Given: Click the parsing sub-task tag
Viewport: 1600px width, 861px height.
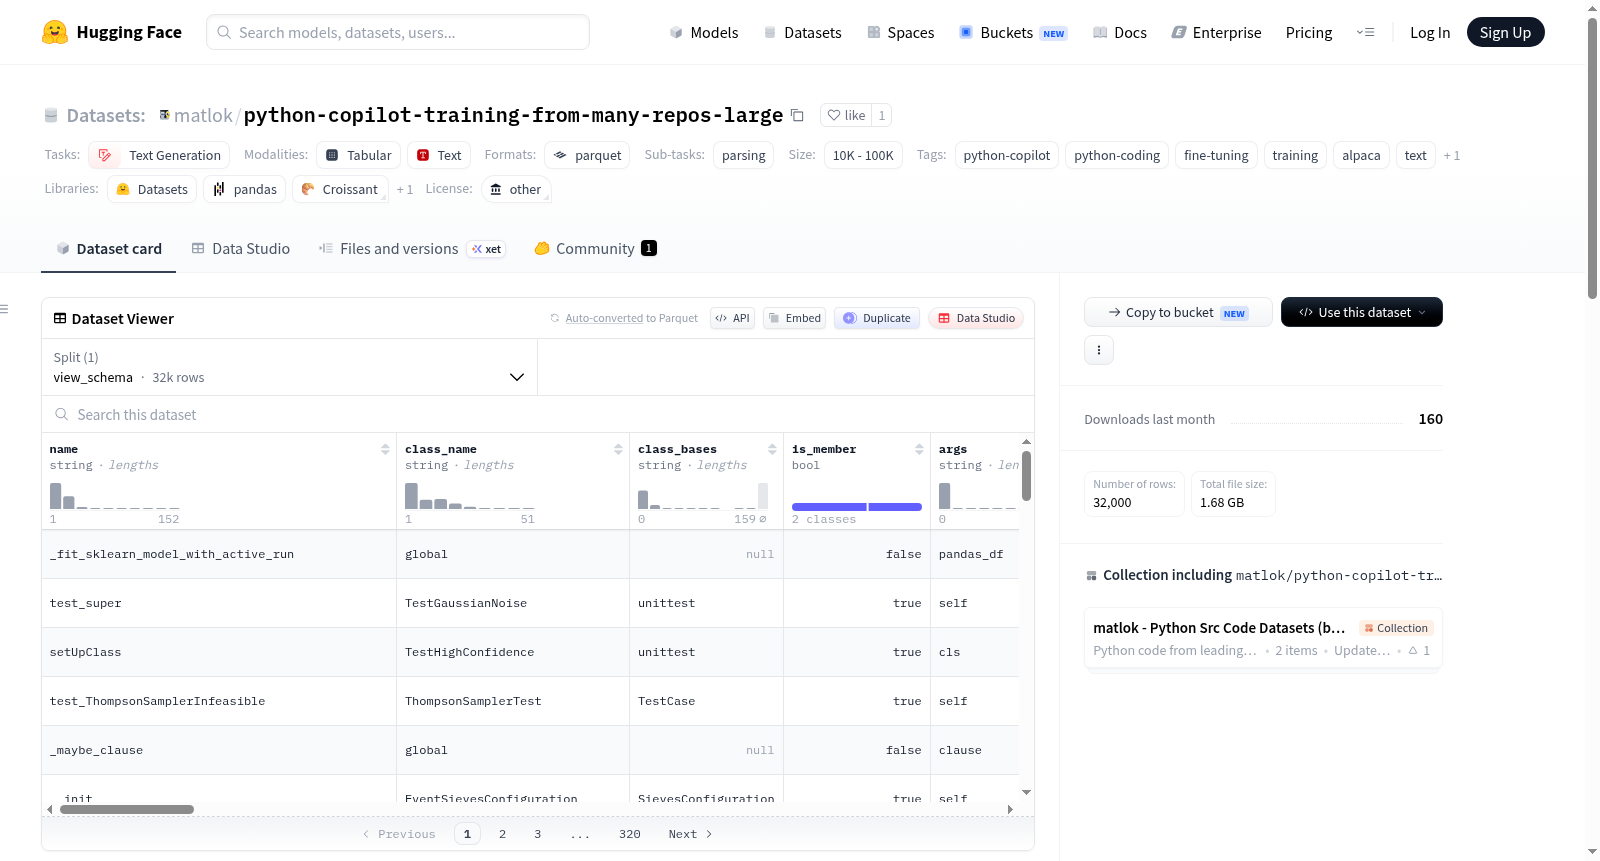Looking at the screenshot, I should [x=743, y=155].
